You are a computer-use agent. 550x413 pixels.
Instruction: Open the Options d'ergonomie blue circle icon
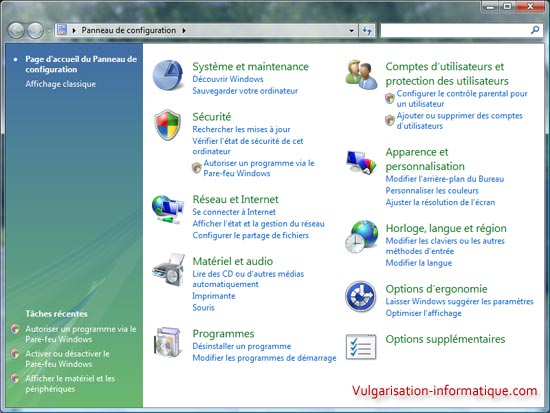coord(361,297)
